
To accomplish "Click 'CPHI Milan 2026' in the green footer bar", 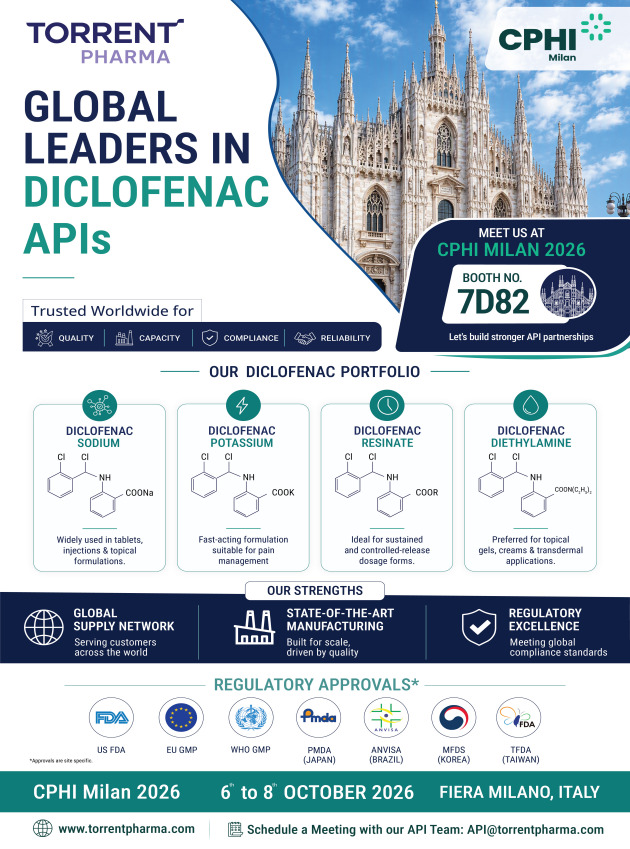I will pyautogui.click(x=107, y=792).
